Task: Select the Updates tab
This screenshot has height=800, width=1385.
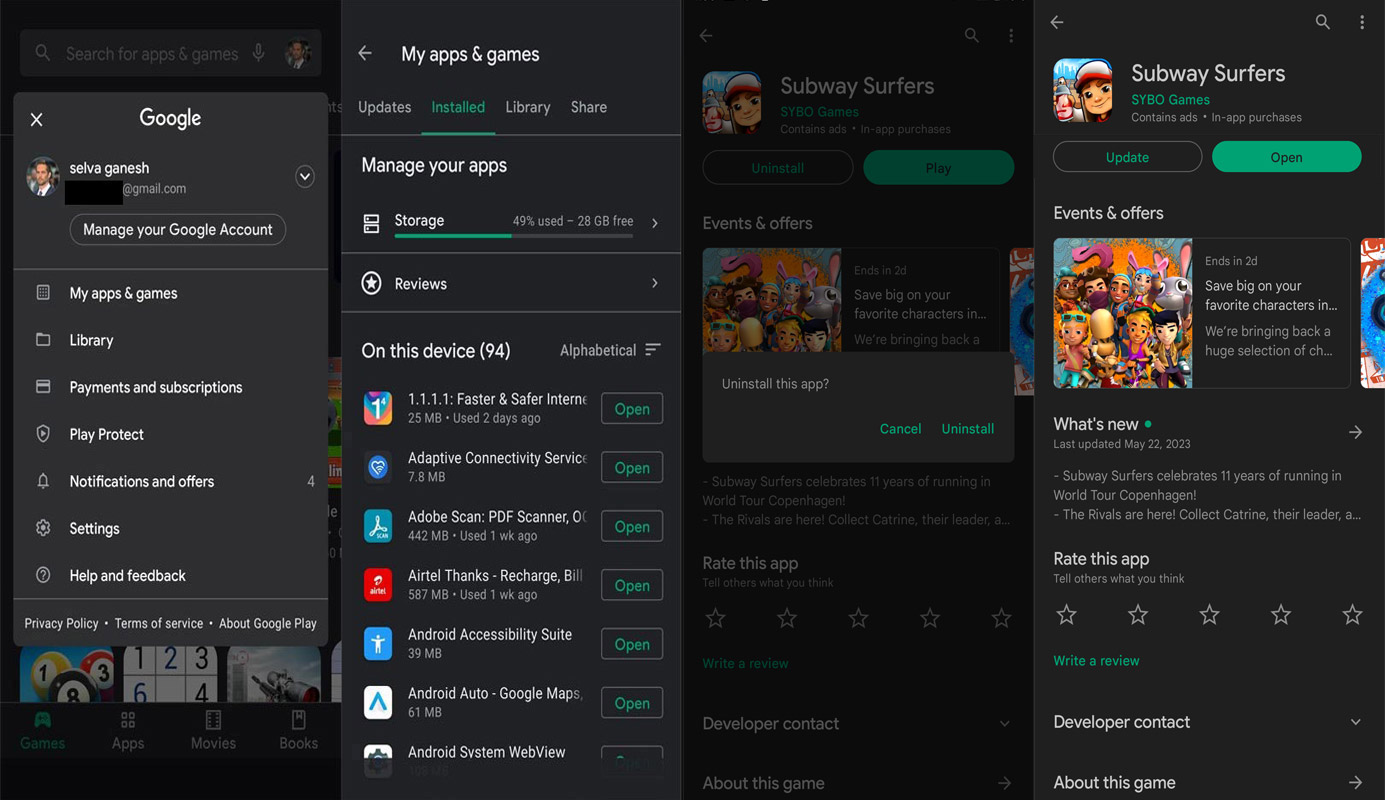Action: pos(384,107)
